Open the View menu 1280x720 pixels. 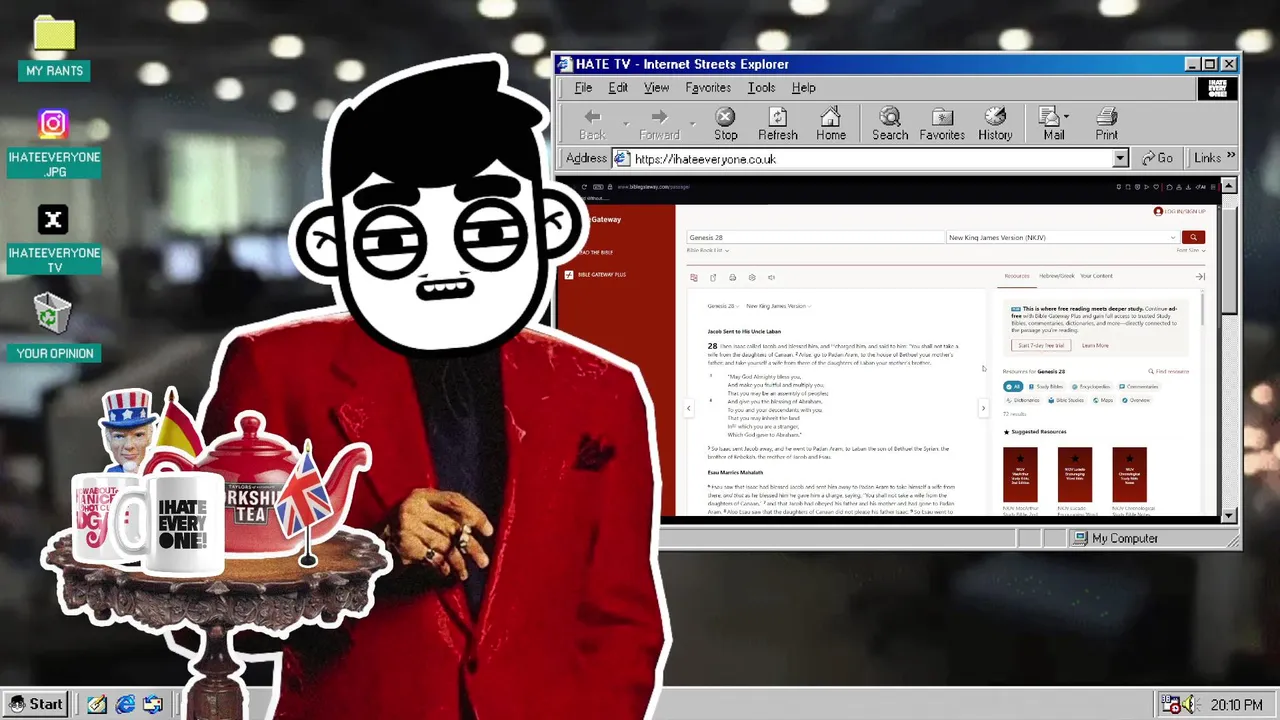click(x=656, y=88)
